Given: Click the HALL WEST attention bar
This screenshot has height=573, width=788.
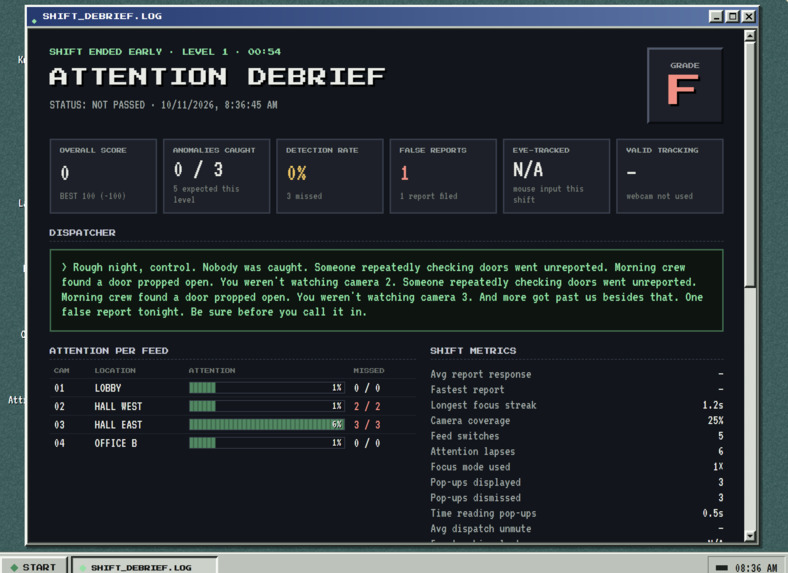Looking at the screenshot, I should pyautogui.click(x=267, y=406).
